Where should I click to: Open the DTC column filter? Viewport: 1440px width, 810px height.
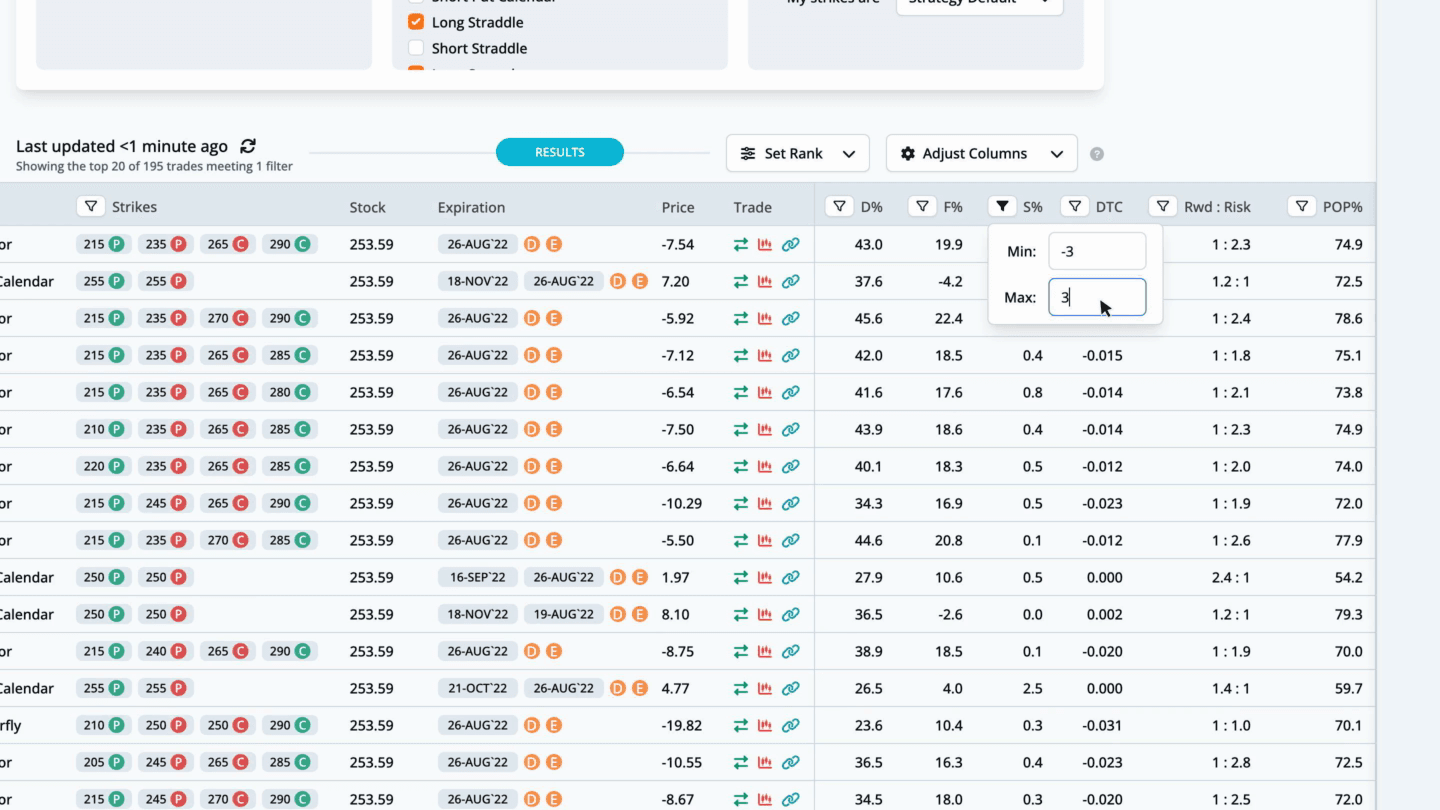tap(1075, 207)
